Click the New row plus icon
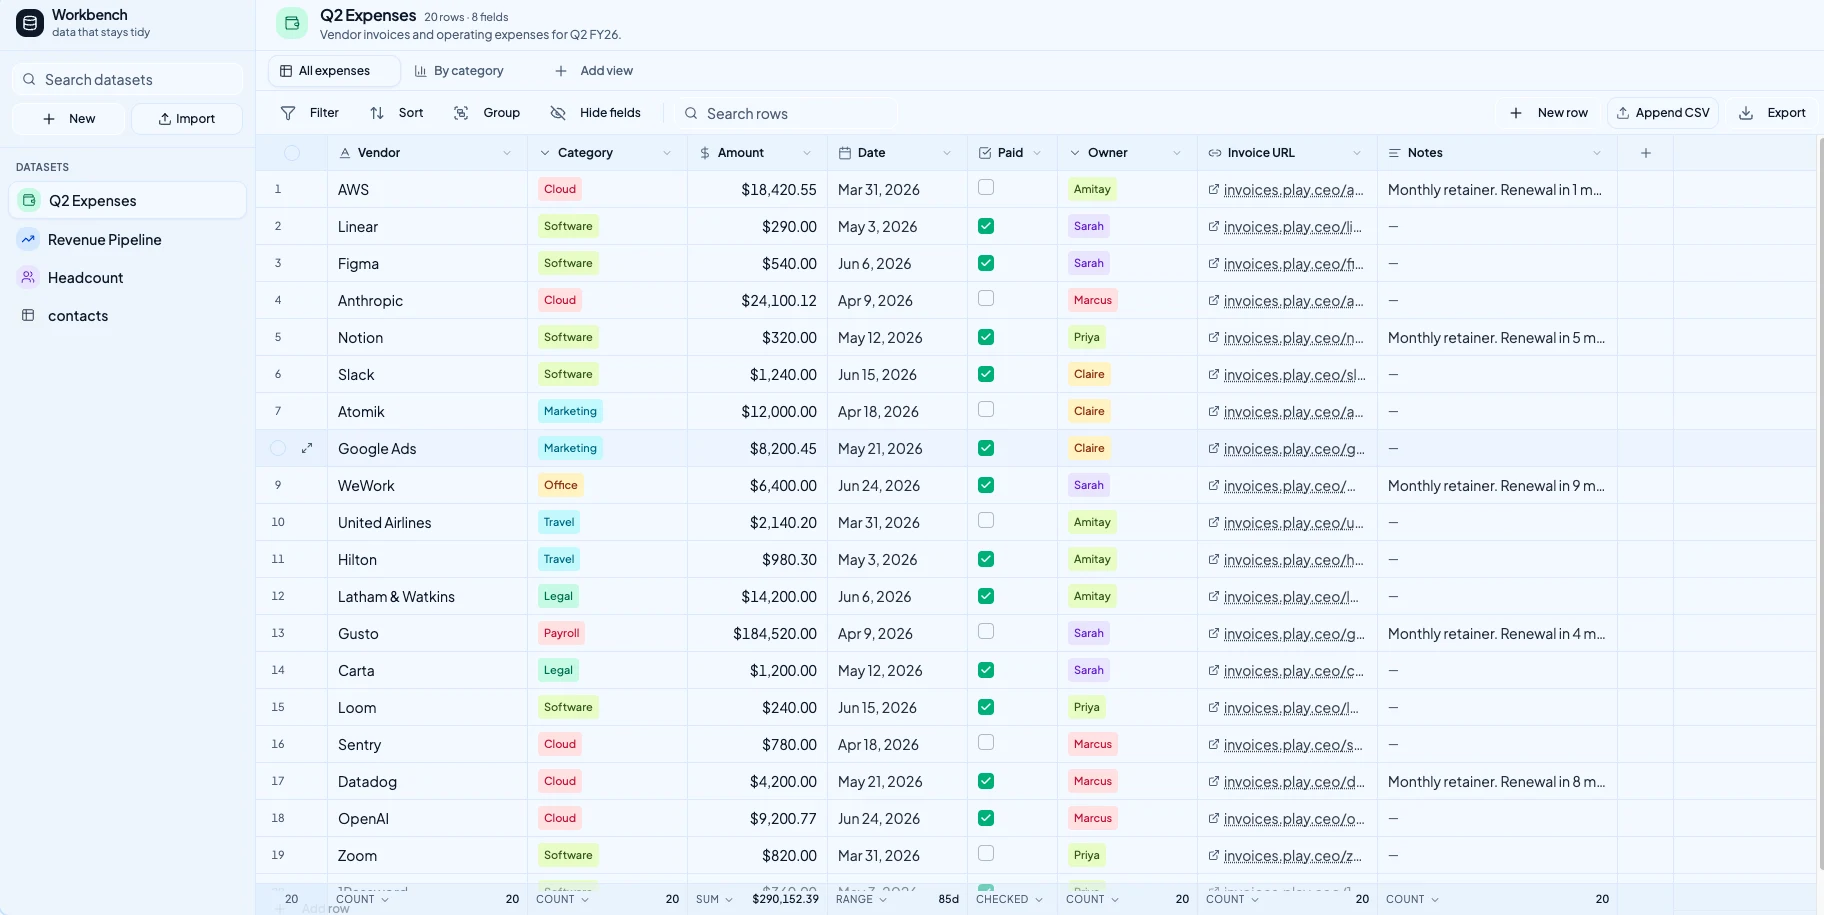This screenshot has height=915, width=1824. coord(1516,113)
